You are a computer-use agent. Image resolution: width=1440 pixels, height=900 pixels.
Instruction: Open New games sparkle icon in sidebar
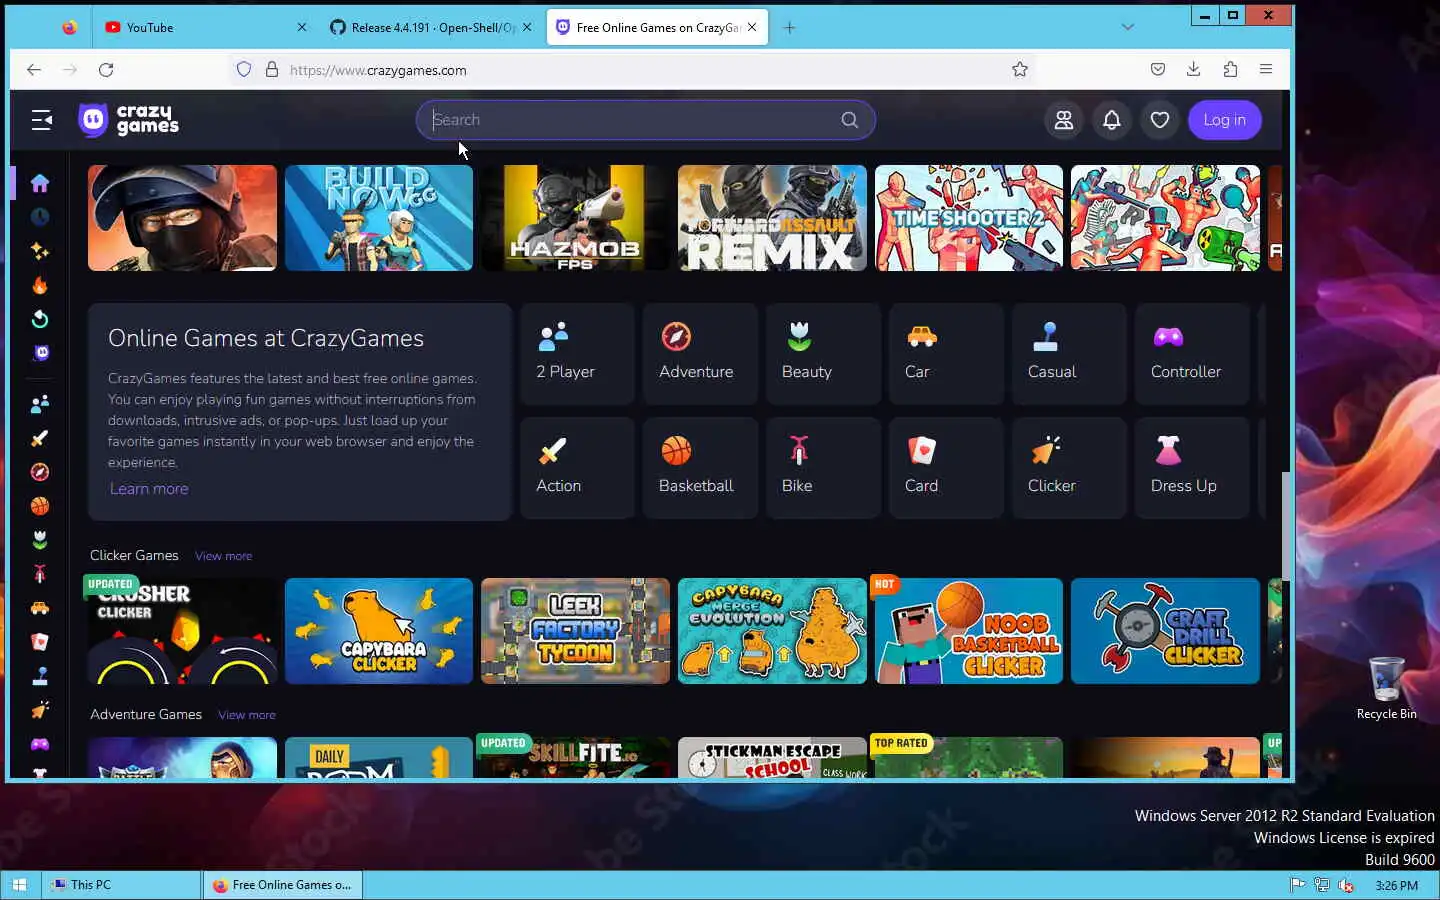[40, 251]
